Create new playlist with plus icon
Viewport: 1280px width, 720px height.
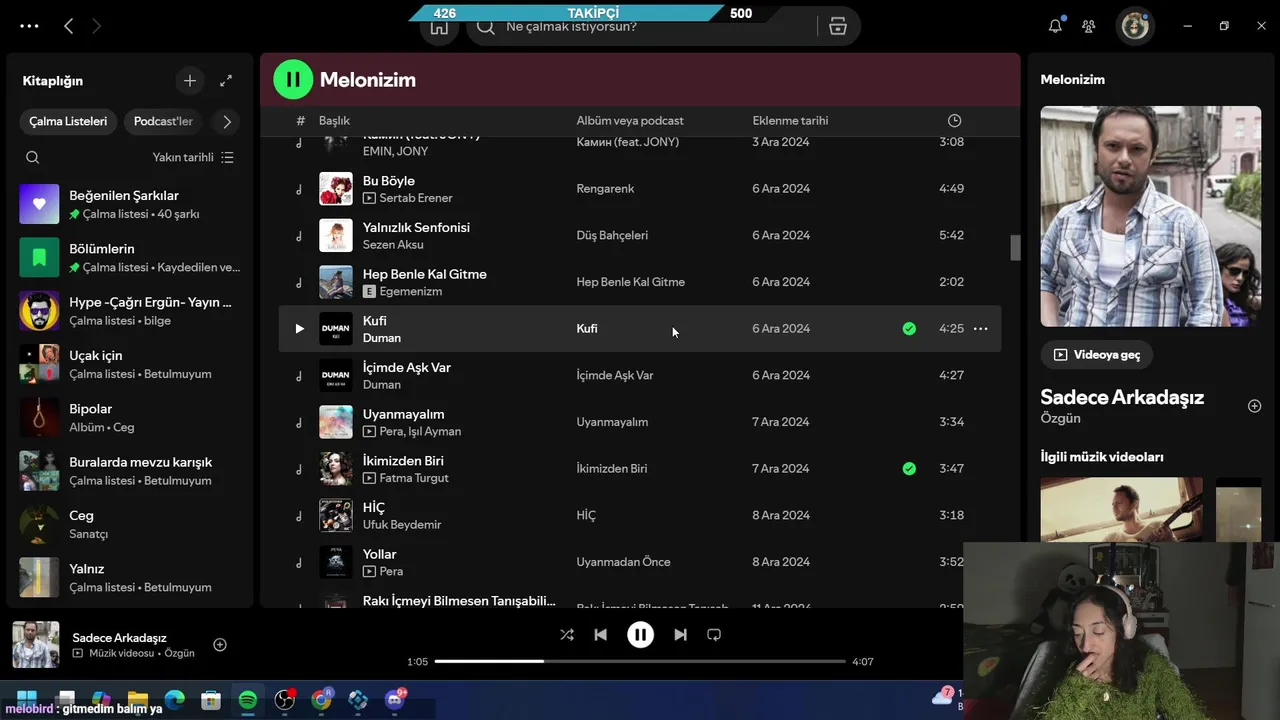point(190,80)
